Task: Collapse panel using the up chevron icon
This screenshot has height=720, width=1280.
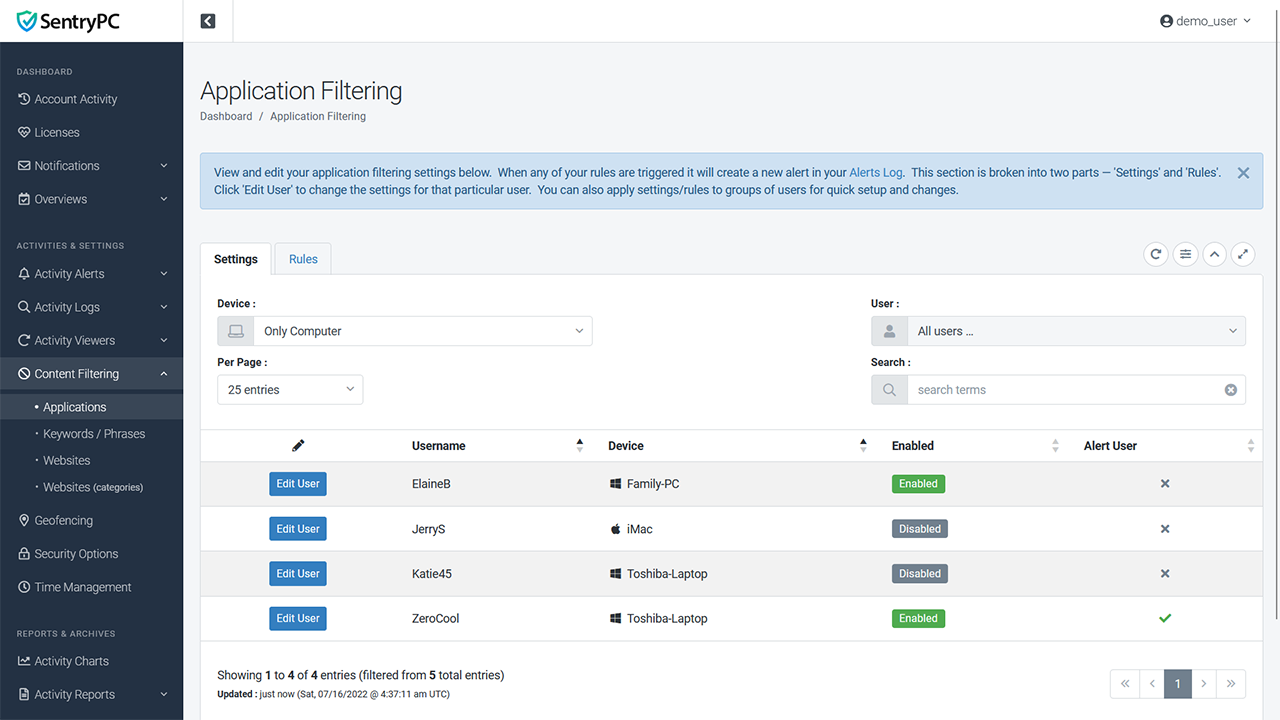Action: click(x=1214, y=254)
